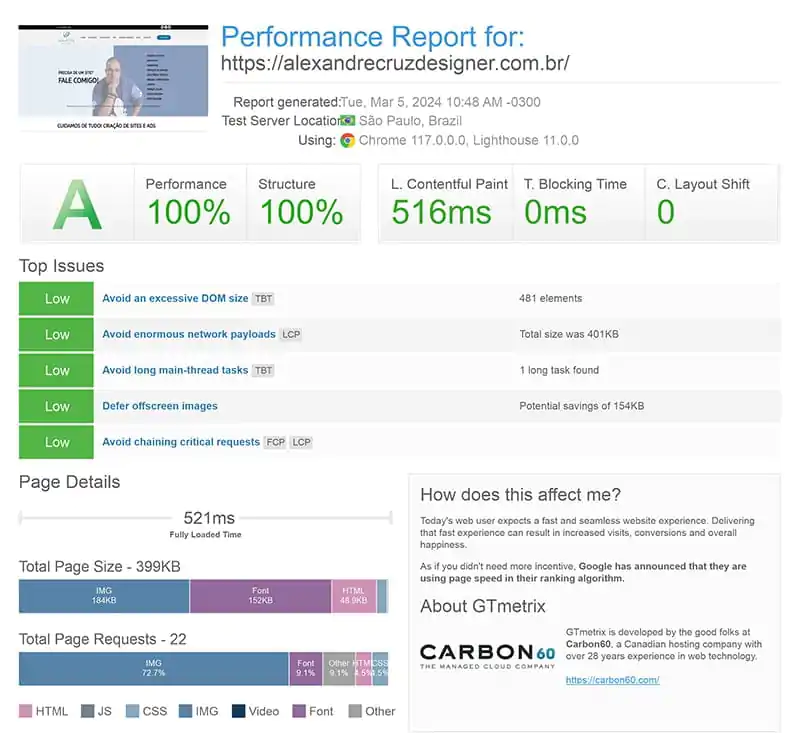This screenshot has width=800, height=733.
Task: Click the TBT tag beside long main-thread tasks
Action: 263,371
